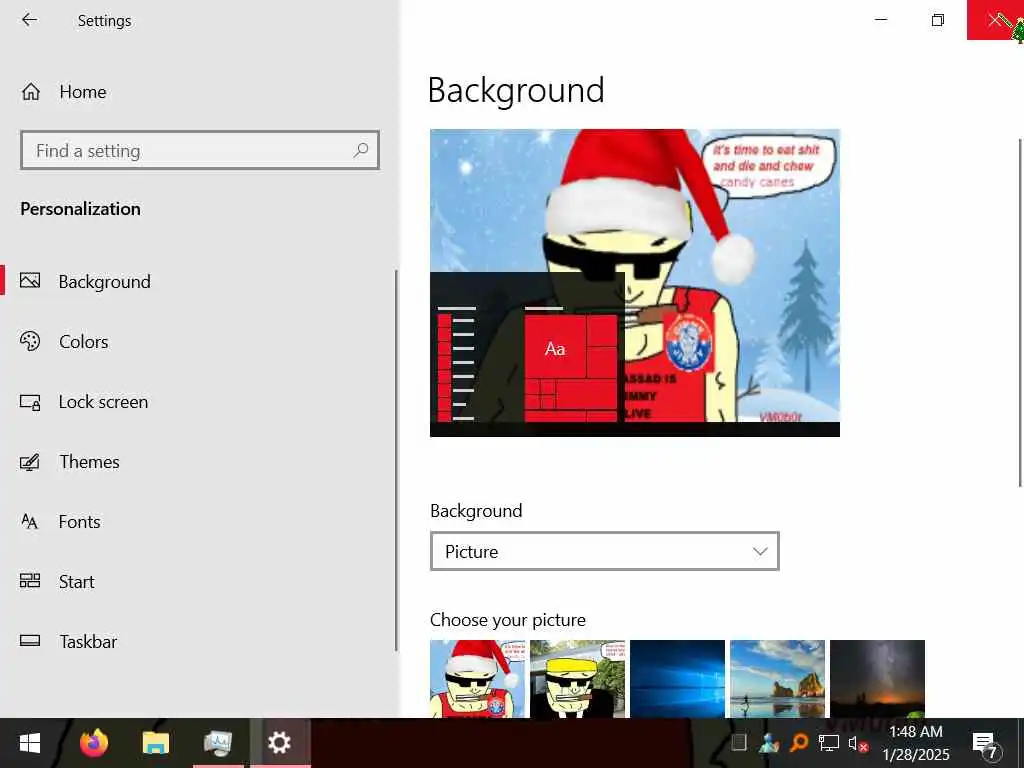Screen dimensions: 1024x768
Task: Open the Fonts settings page
Action: point(80,522)
